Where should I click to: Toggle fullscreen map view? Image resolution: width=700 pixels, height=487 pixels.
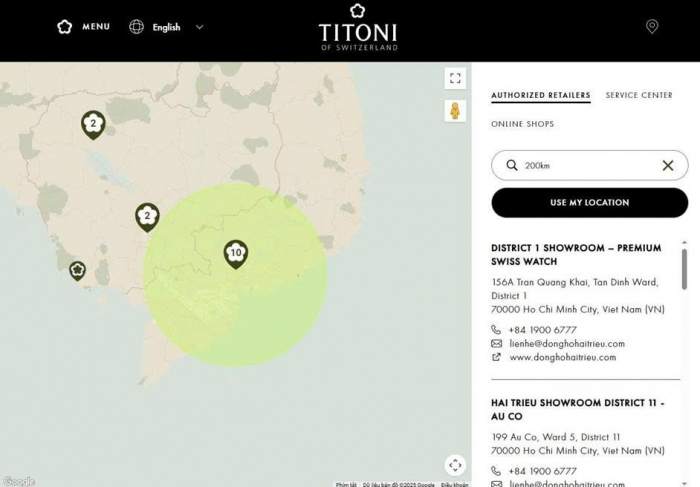pos(455,78)
